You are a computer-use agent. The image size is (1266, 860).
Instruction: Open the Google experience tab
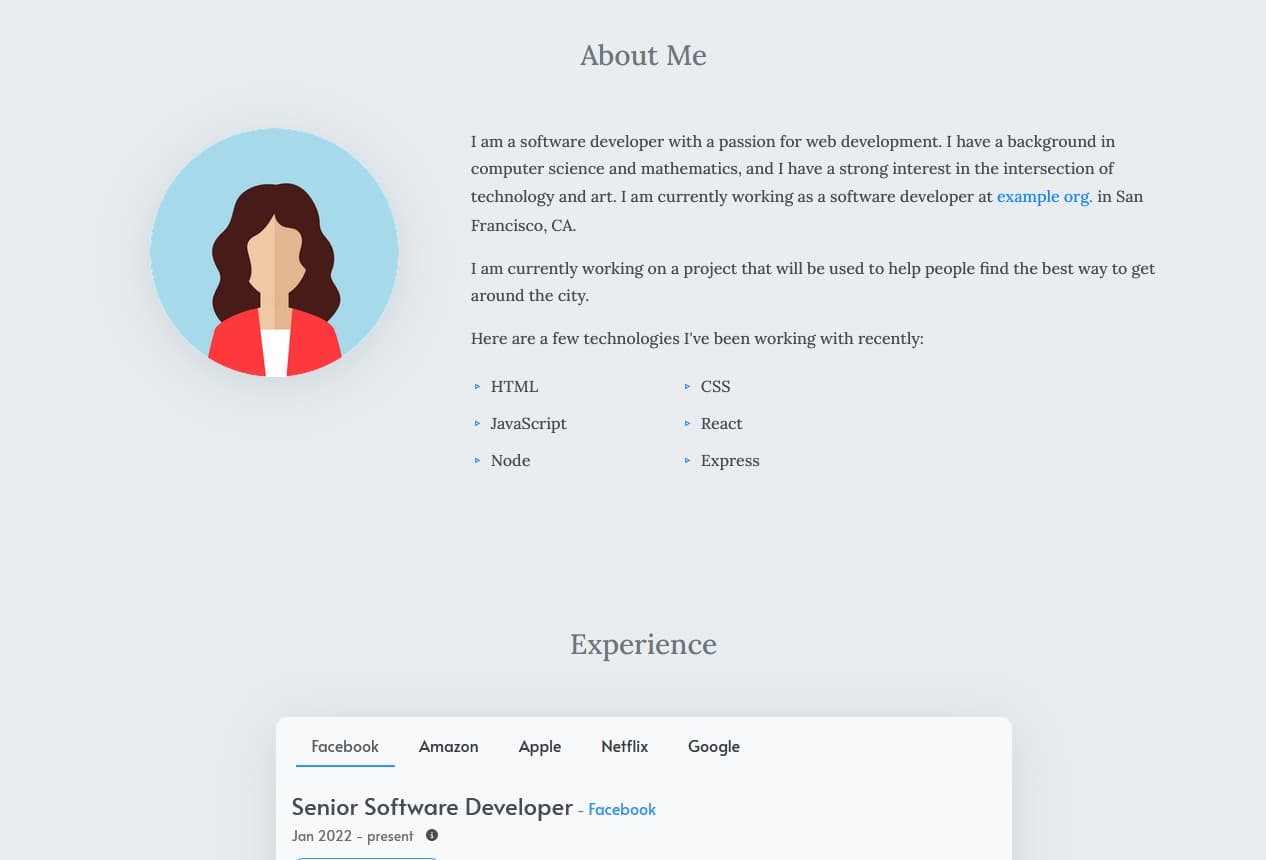713,746
